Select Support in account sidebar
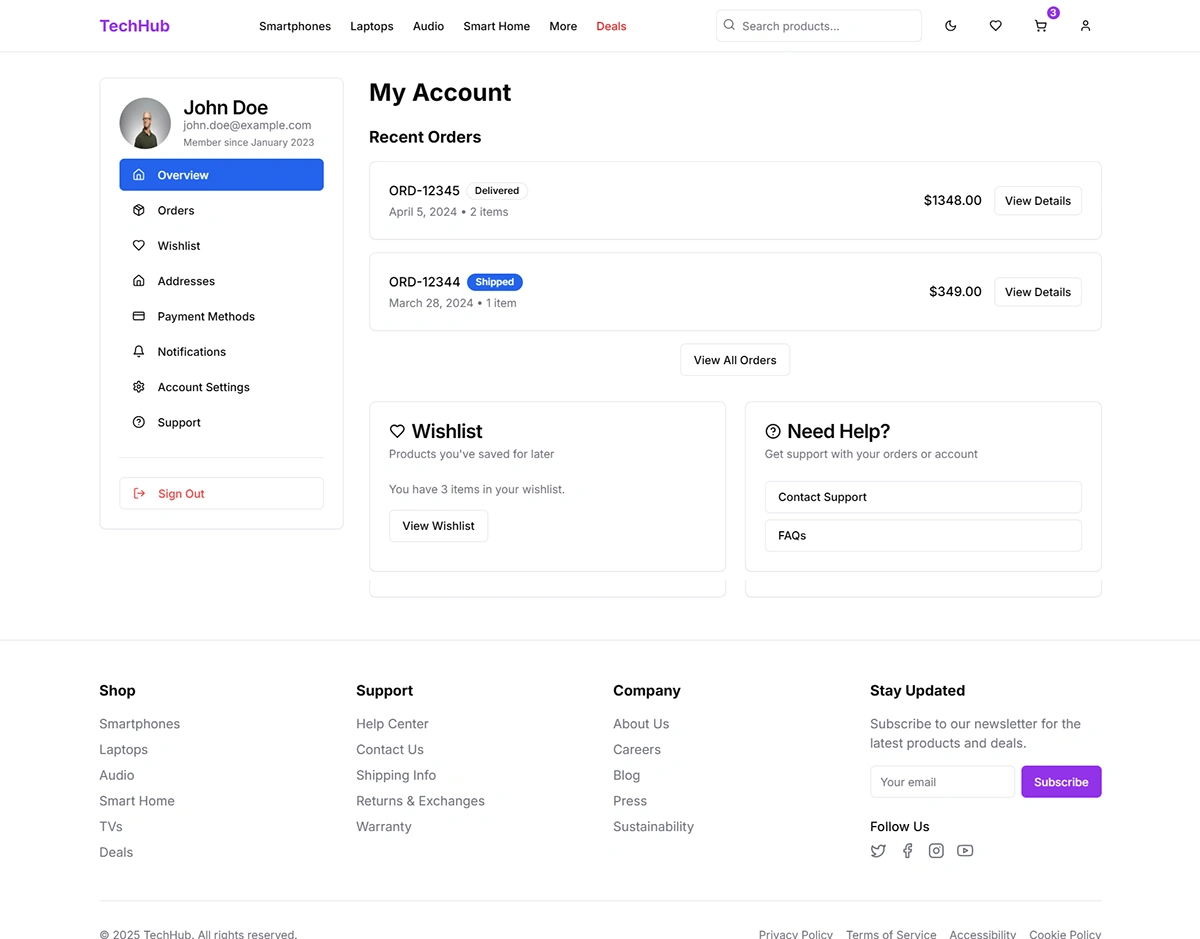 [x=221, y=422]
